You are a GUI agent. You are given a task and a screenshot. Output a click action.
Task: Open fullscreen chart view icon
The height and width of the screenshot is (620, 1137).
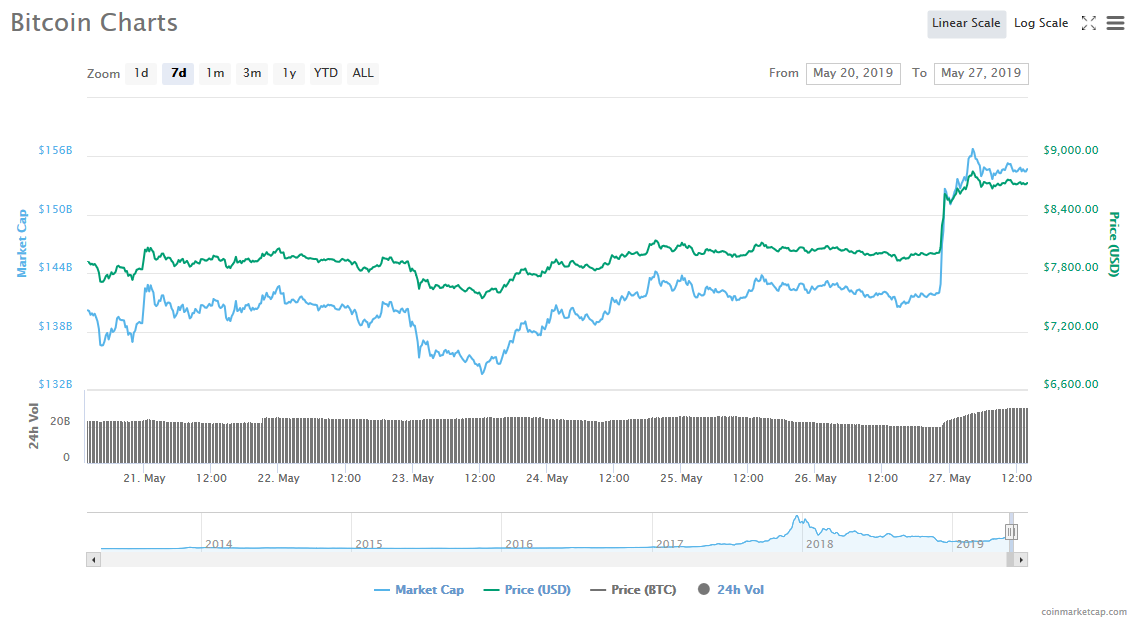click(1088, 23)
